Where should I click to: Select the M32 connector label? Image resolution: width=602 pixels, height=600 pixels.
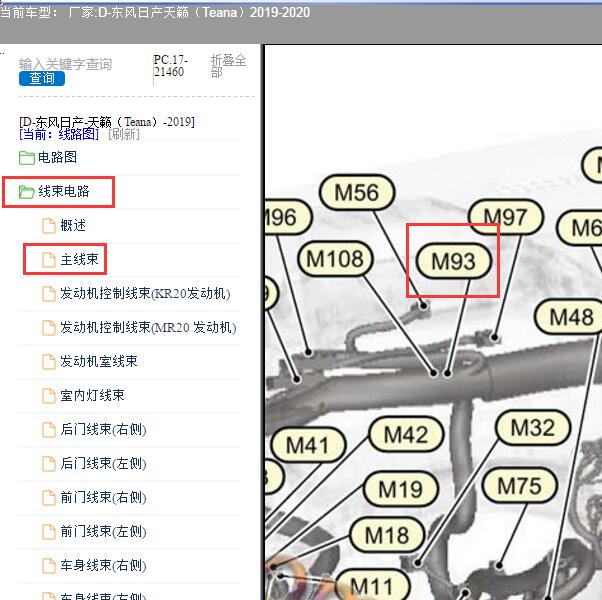point(533,427)
